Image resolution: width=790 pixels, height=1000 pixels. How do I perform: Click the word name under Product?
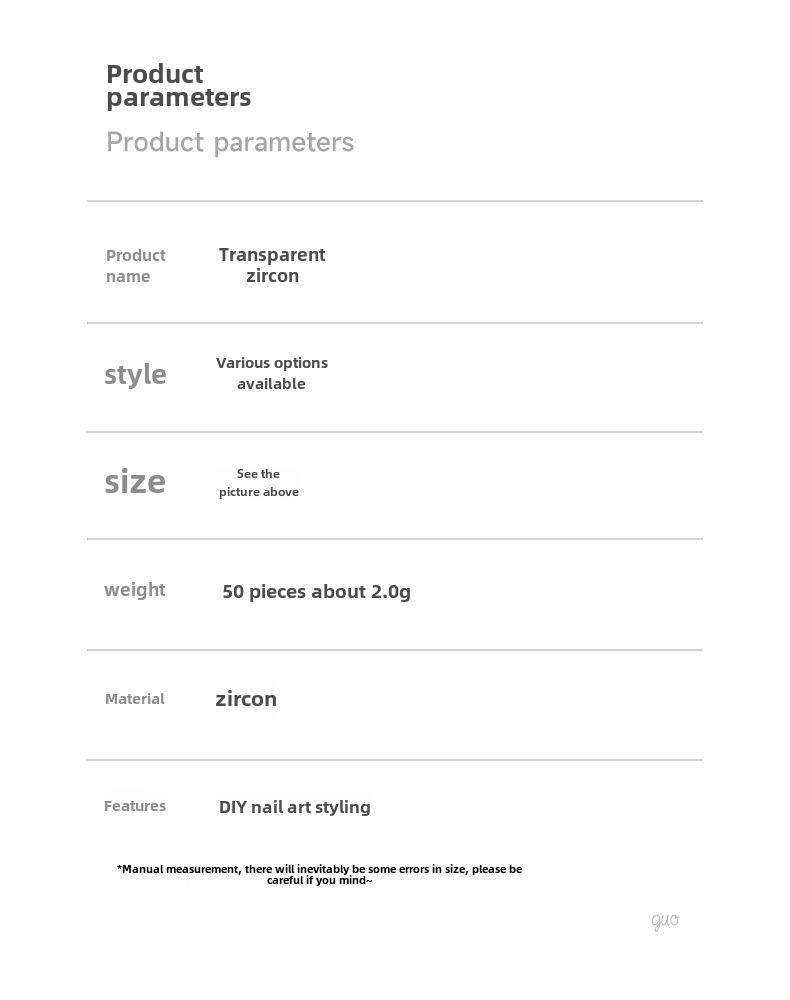coord(128,277)
